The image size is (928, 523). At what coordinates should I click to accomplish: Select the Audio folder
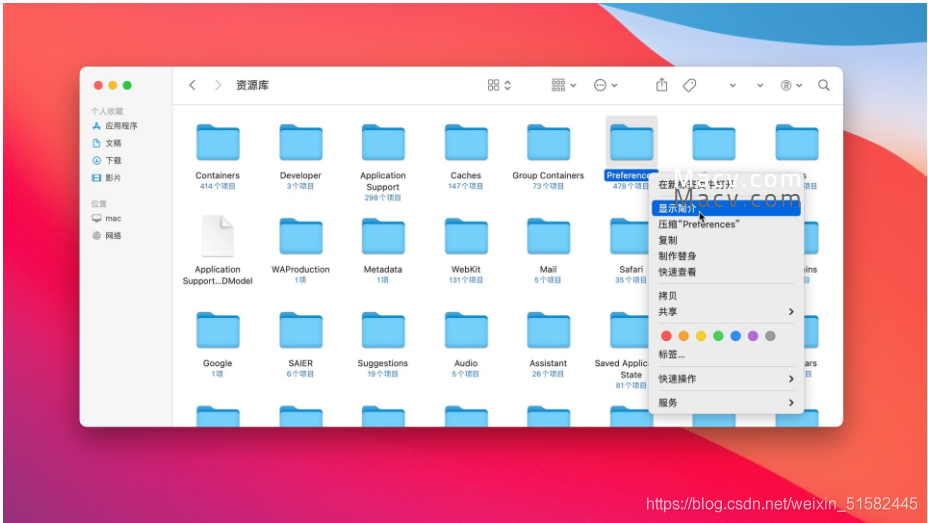466,330
